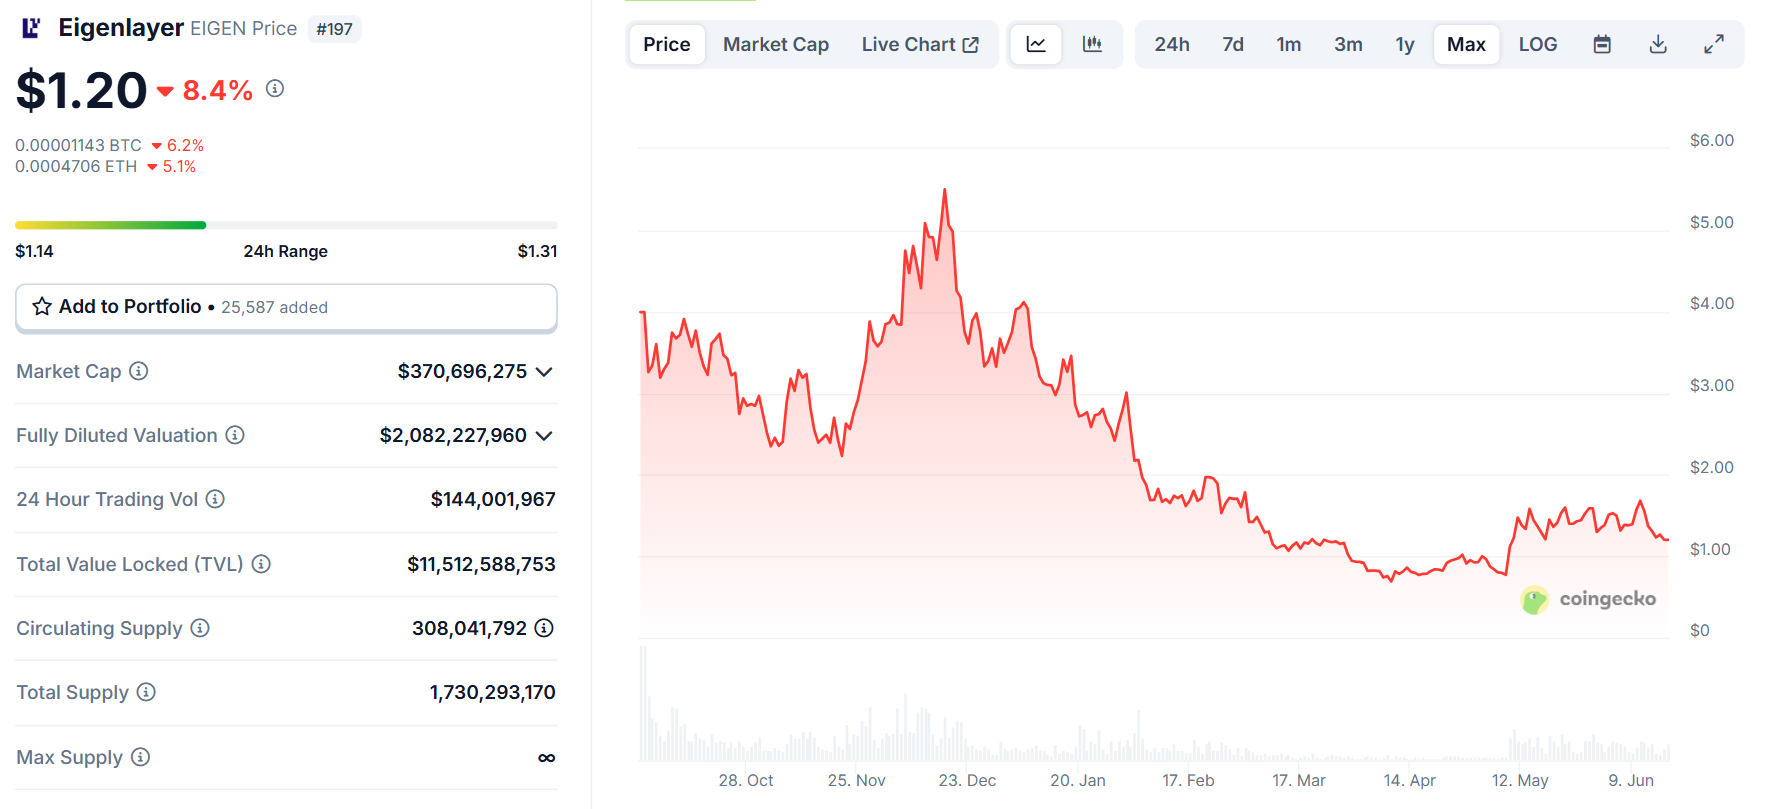The width and height of the screenshot is (1767, 809).
Task: Click the 0.0004706 ETH price text
Action: tap(76, 166)
